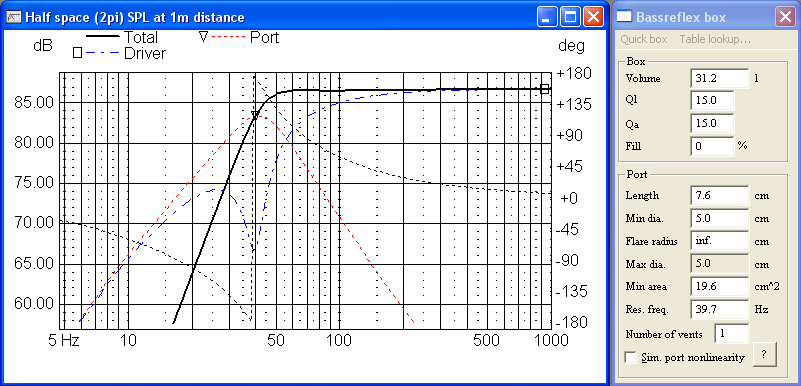The width and height of the screenshot is (801, 386).
Task: Open the question mark help button
Action: (764, 355)
